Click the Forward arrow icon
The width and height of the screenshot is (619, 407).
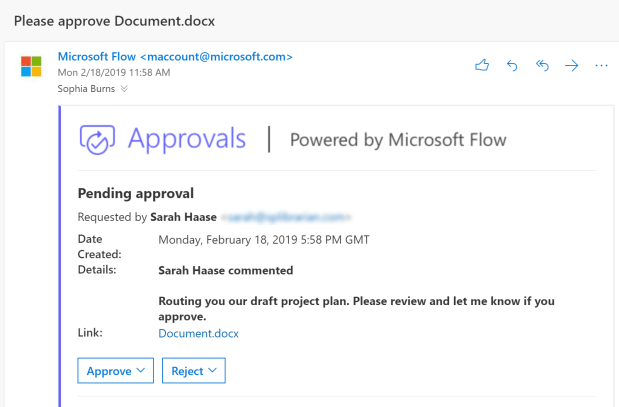click(572, 66)
